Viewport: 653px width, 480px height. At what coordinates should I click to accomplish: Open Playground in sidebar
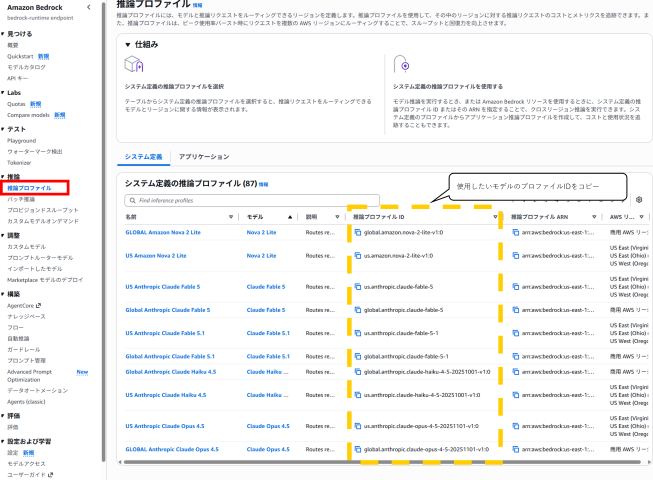point(22,141)
